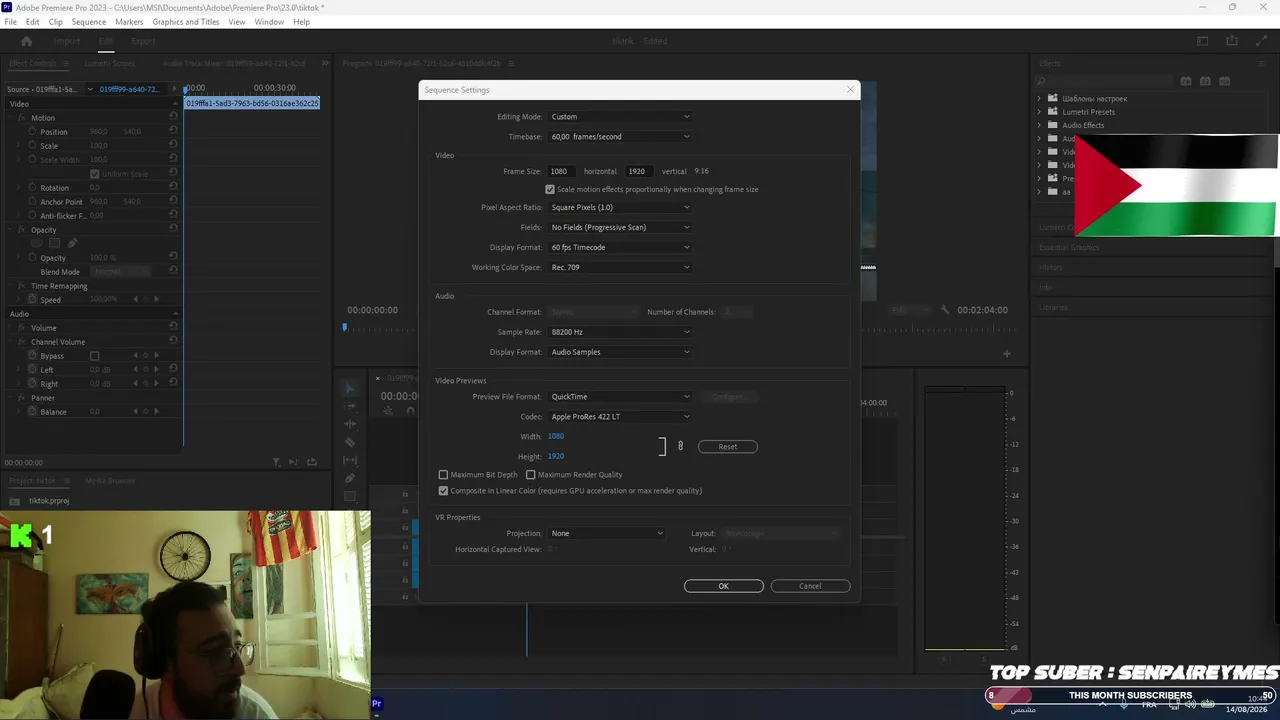Click the filter properties funnel icon
Screen dimensions: 1280x720
click(x=277, y=462)
